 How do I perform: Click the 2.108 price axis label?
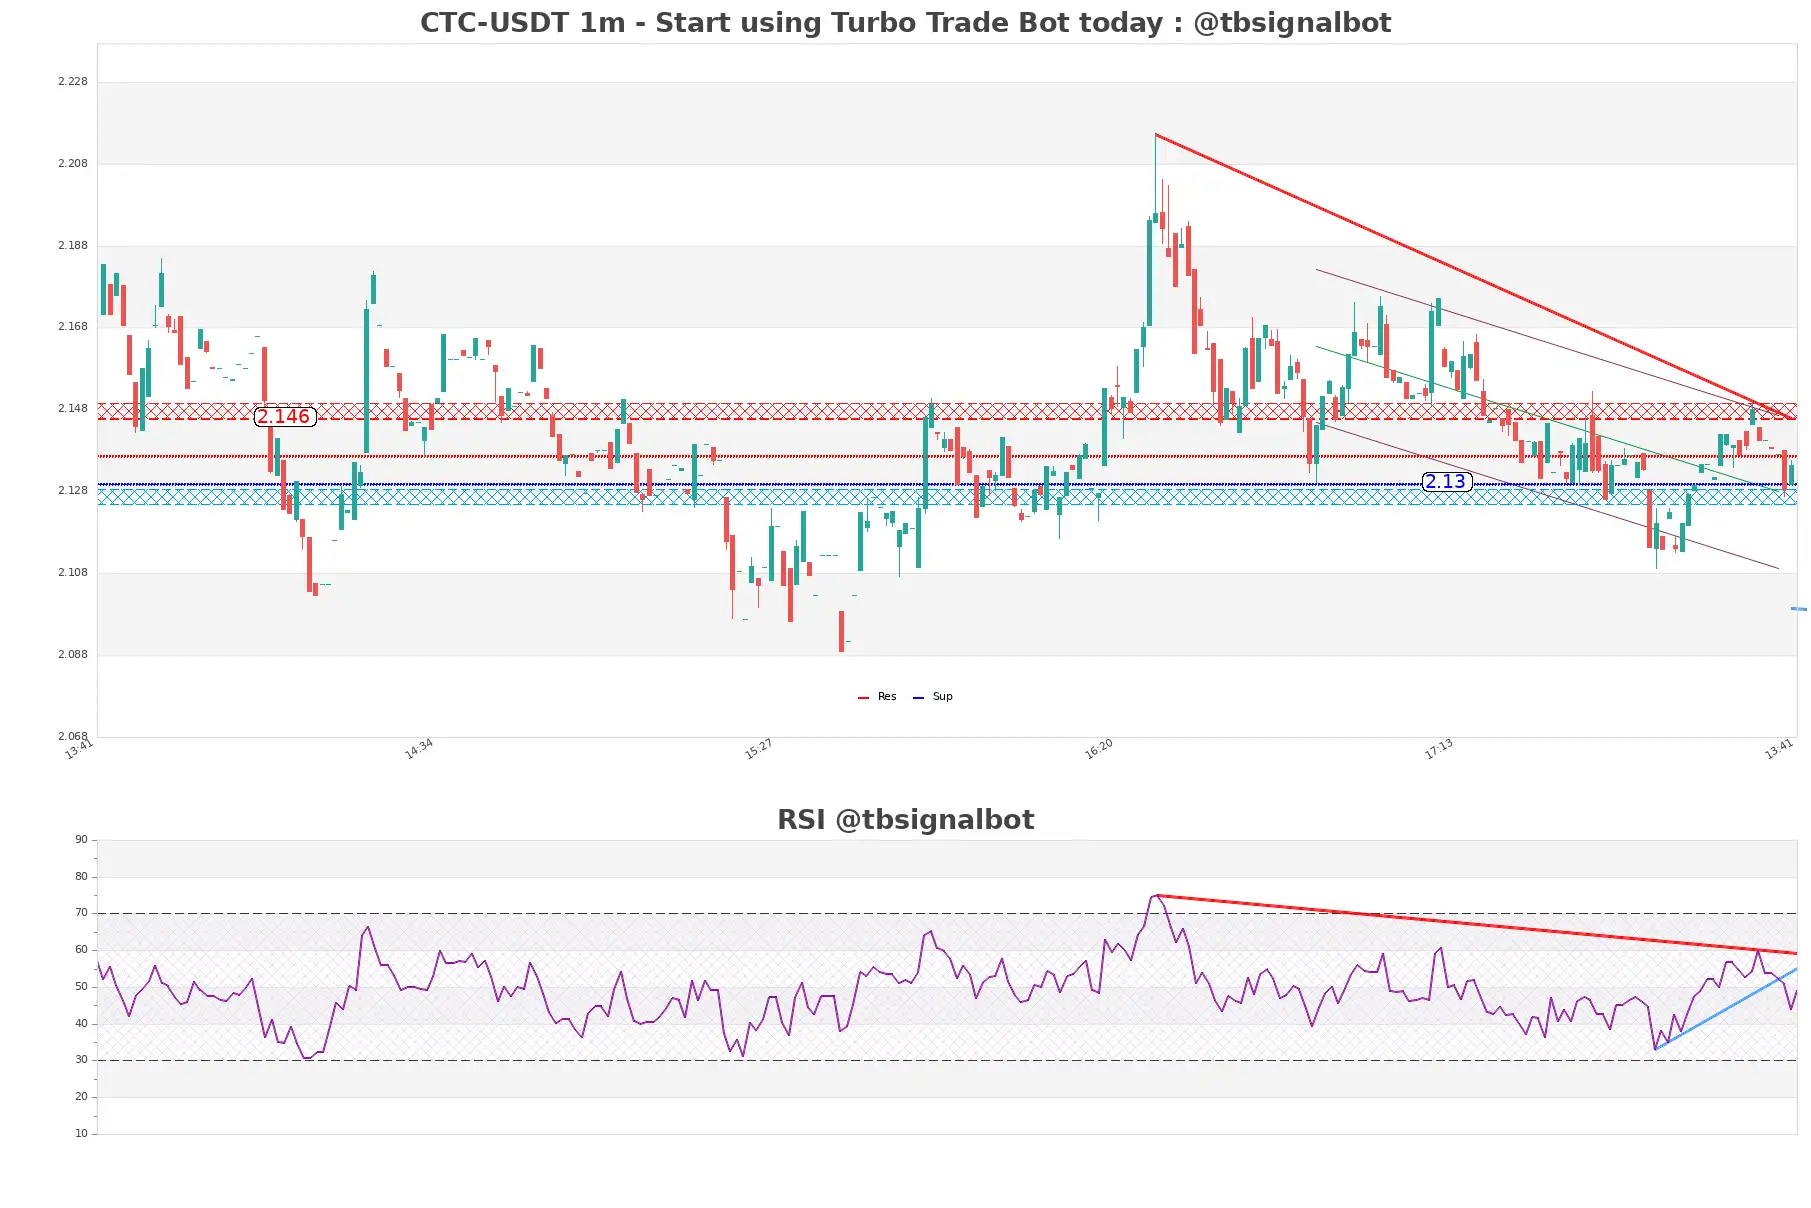[x=73, y=573]
